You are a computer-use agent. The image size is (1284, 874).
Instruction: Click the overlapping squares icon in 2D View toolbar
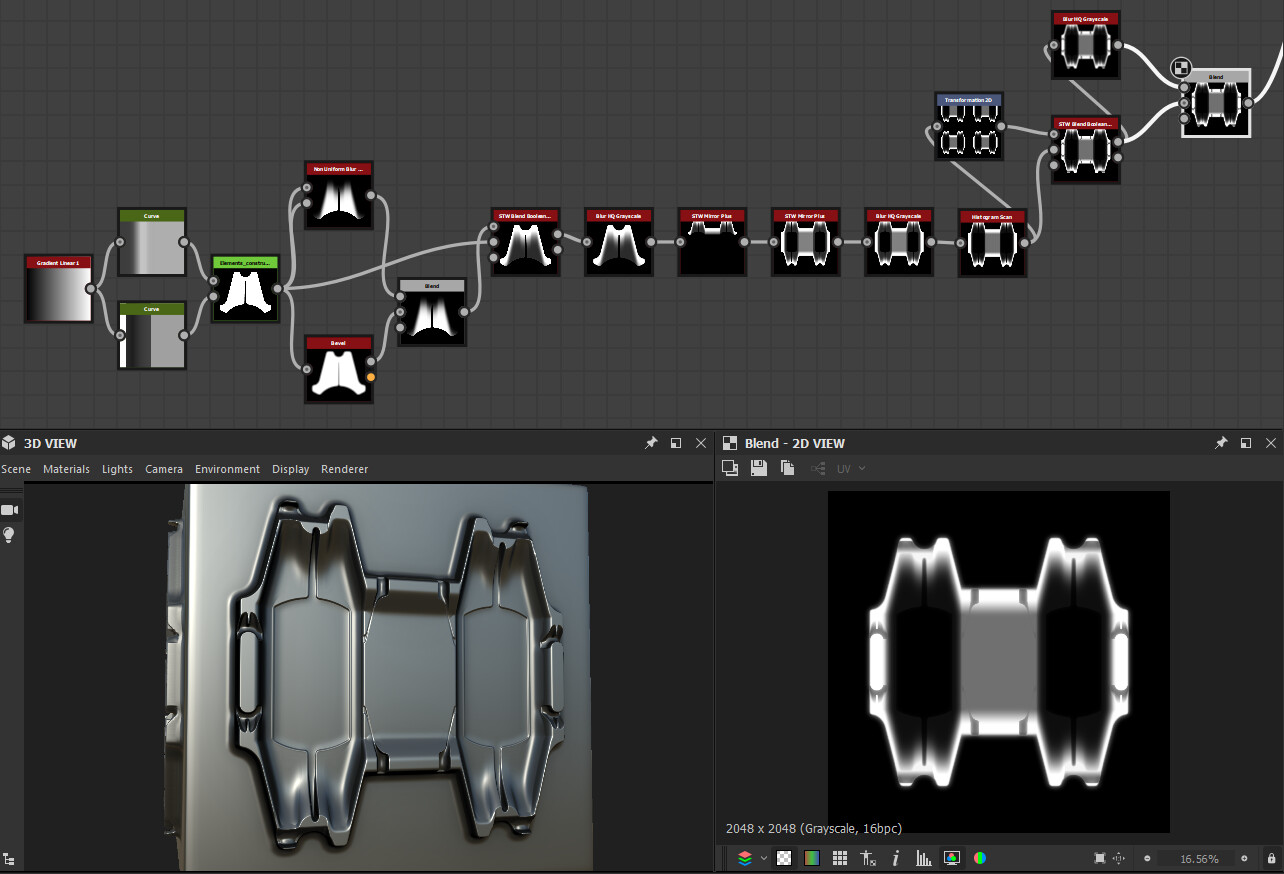(x=730, y=468)
